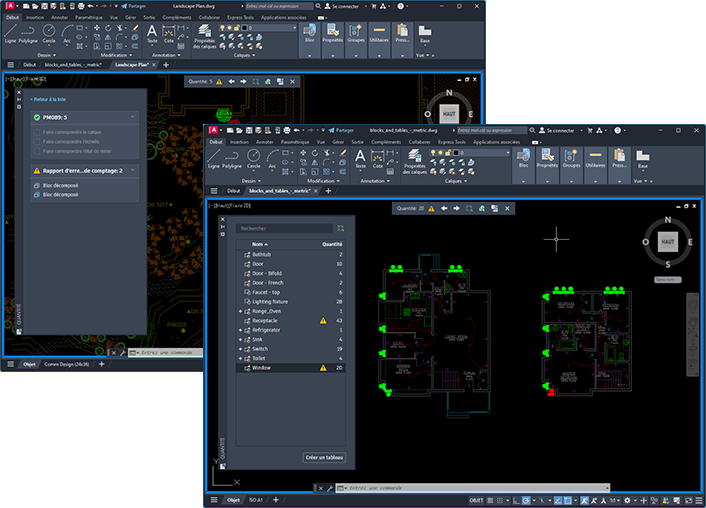This screenshot has width=706, height=508.
Task: Expand the Calques panel in front window
Action: click(x=456, y=181)
